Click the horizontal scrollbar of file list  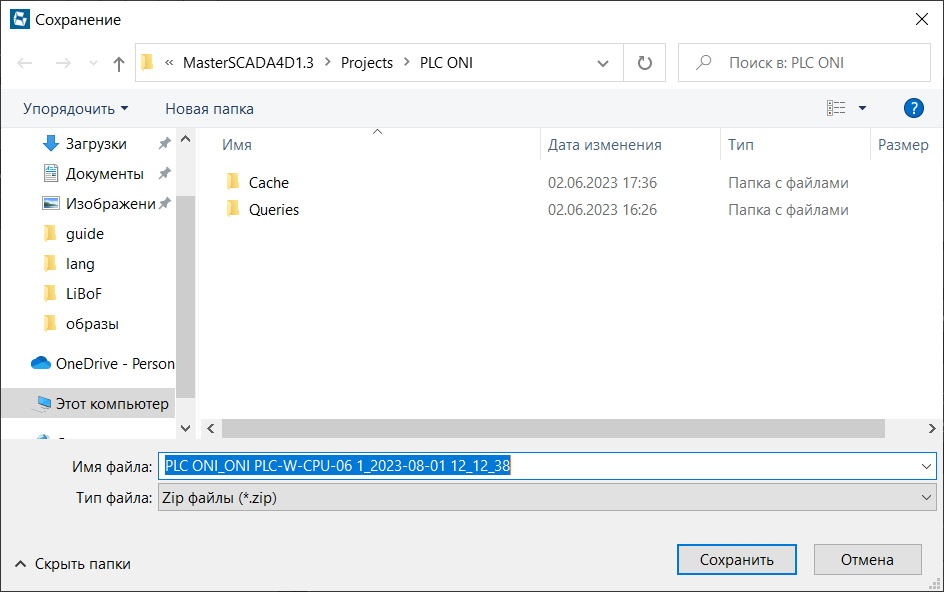553,428
